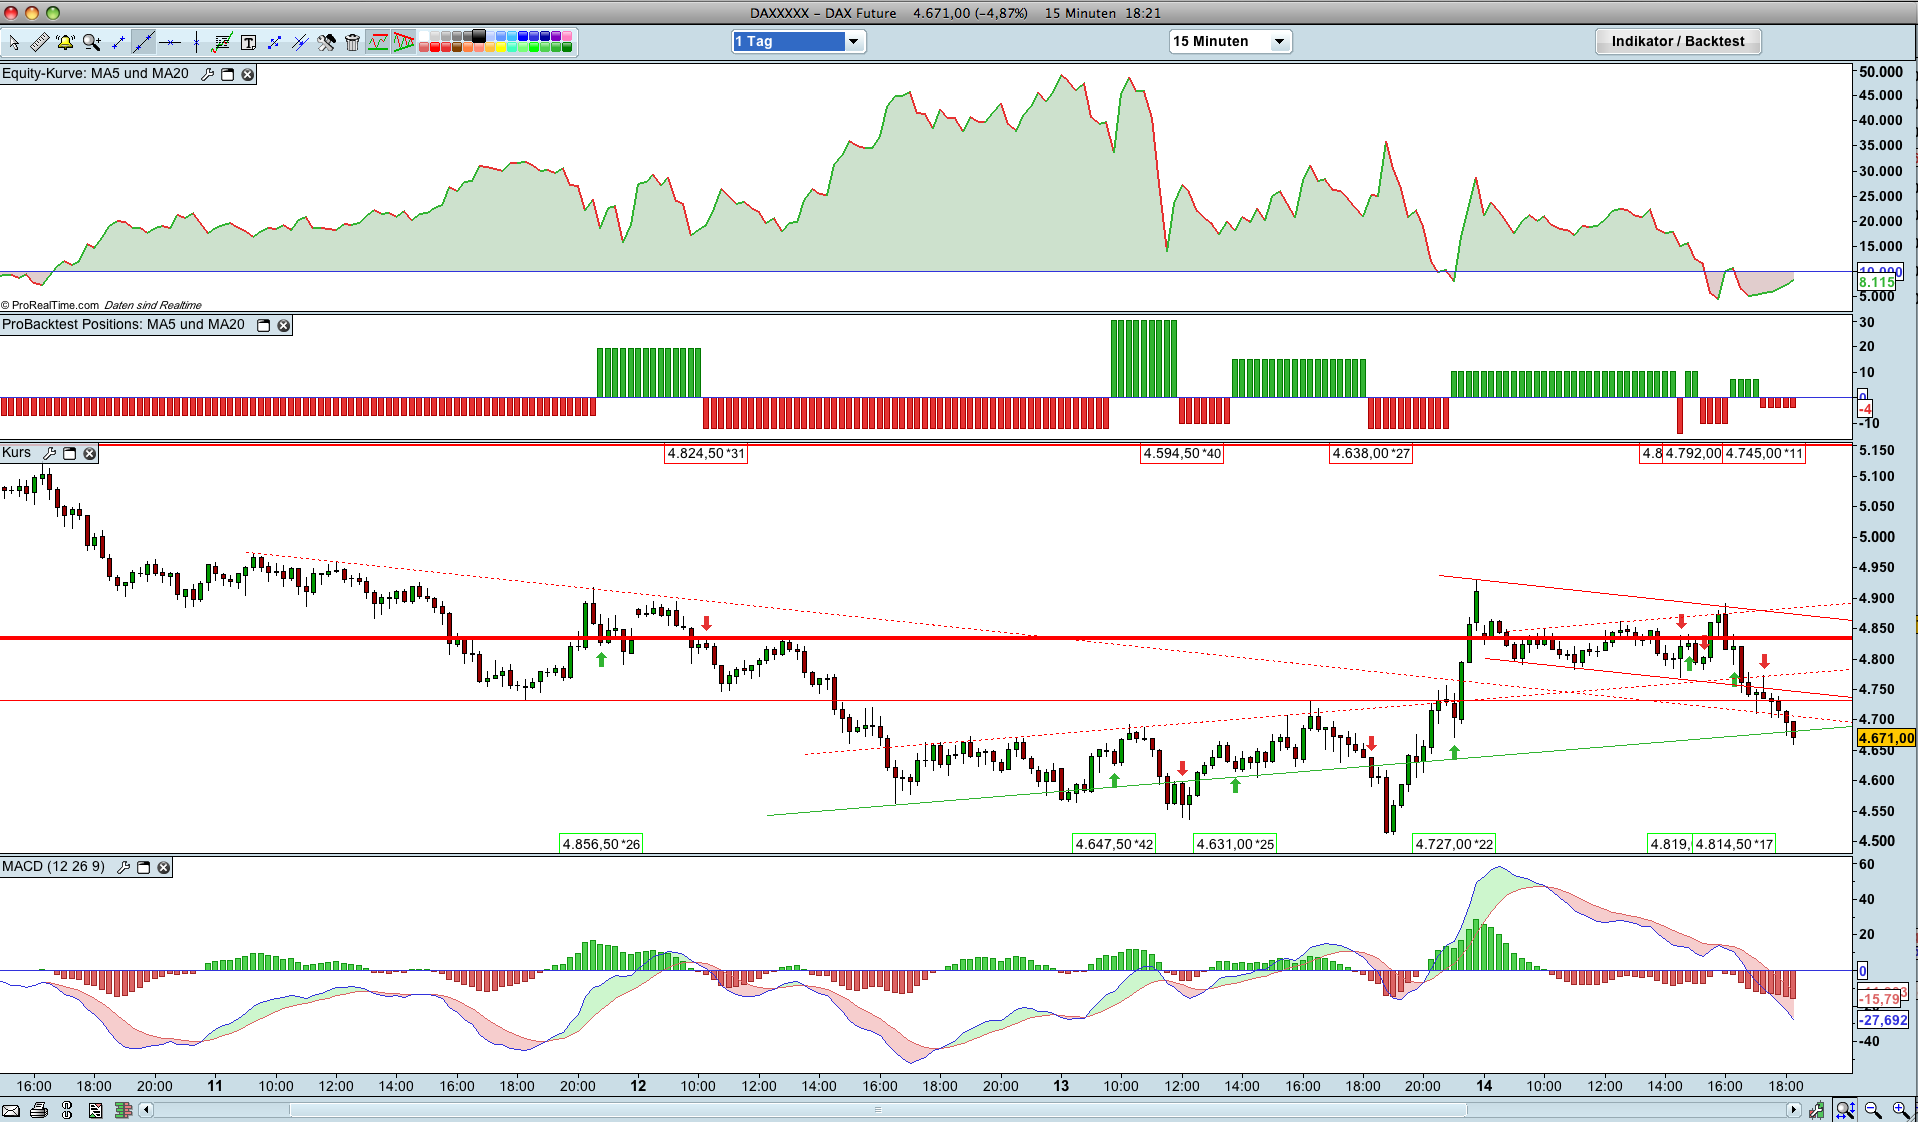
Task: Close the Equity-Kurve panel
Action: point(247,74)
